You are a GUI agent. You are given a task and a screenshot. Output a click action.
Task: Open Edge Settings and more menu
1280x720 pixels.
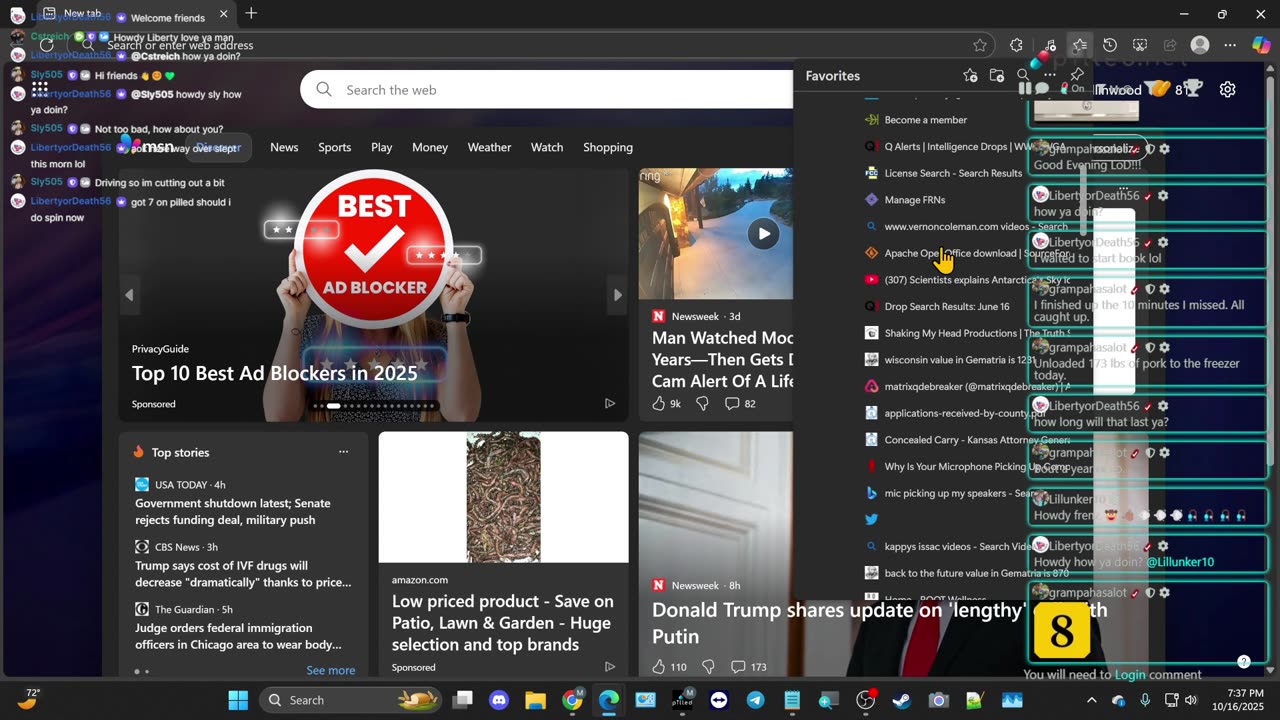click(x=1230, y=45)
